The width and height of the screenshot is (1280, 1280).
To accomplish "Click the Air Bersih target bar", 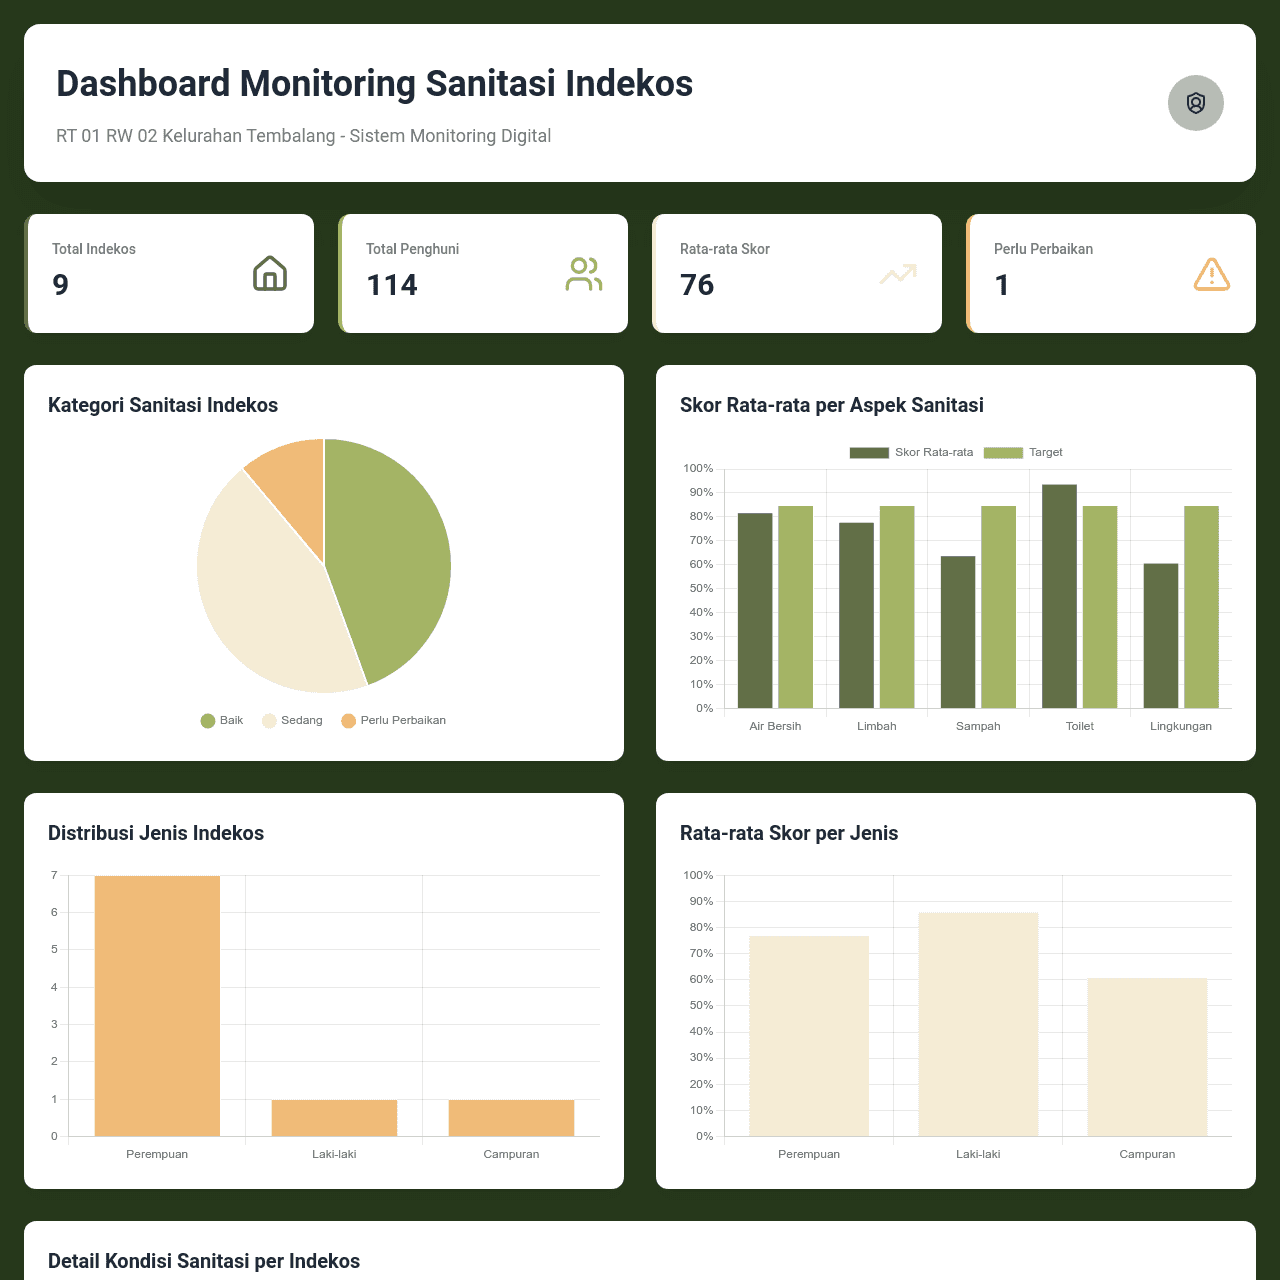I will click(795, 607).
